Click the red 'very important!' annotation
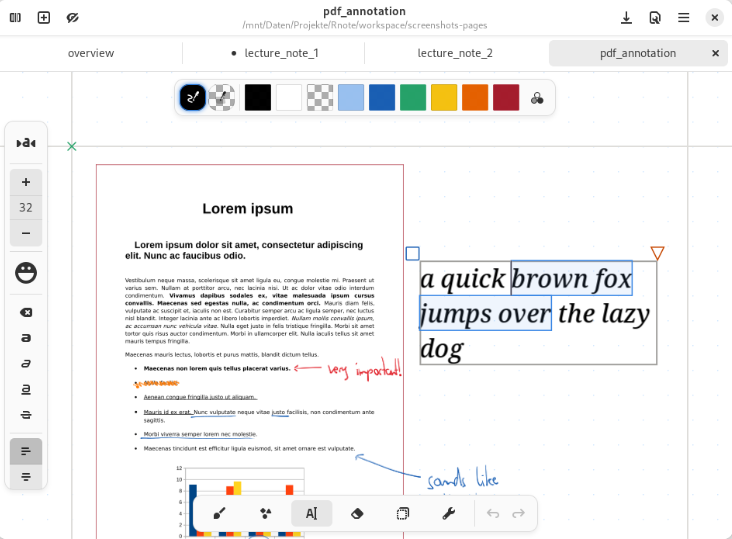Viewport: 732px width, 539px height. [365, 370]
